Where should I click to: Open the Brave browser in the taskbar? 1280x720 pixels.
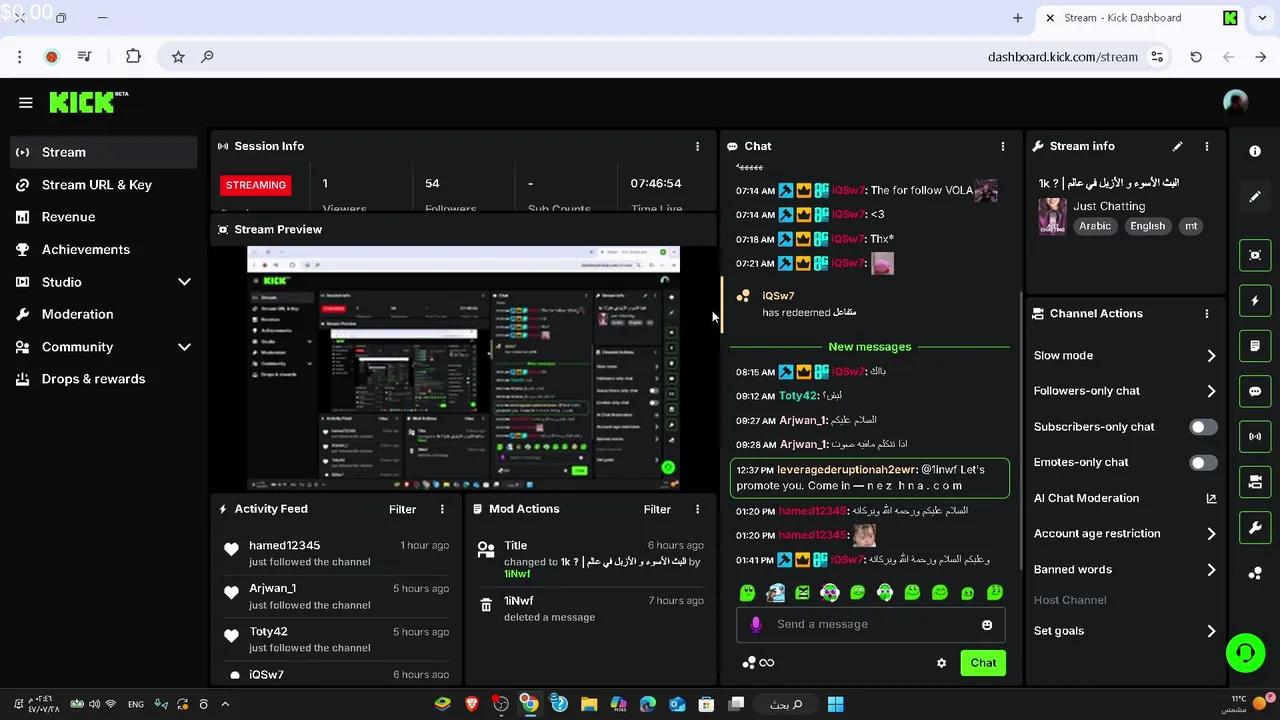click(x=471, y=704)
